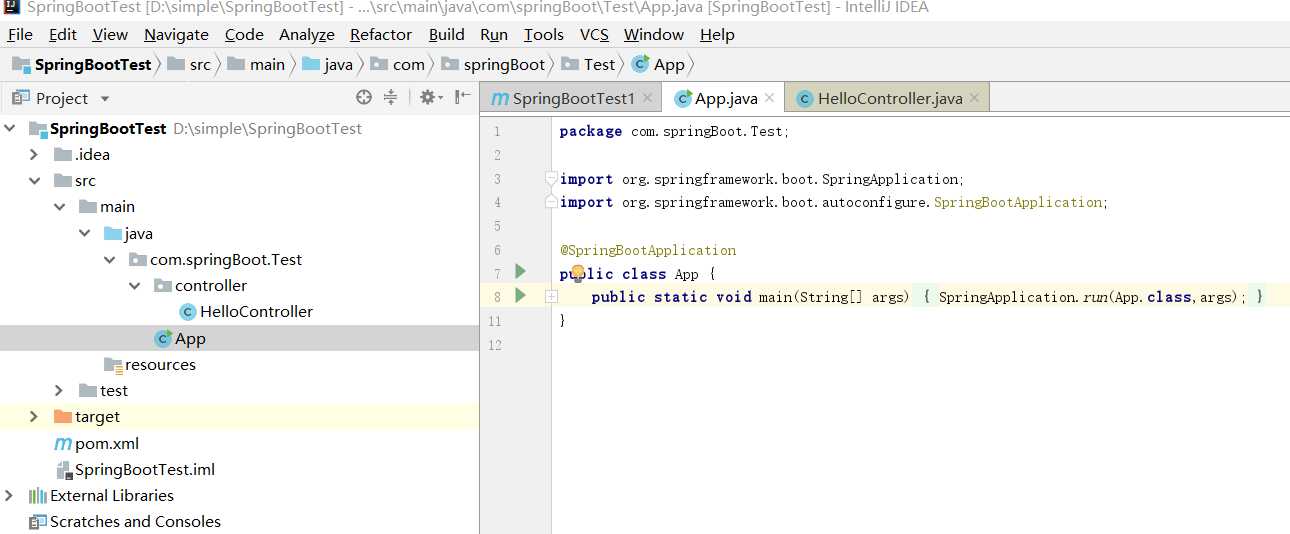Viewport: 1290px width, 534px height.
Task: Close the App.java editor tab
Action: pos(769,98)
